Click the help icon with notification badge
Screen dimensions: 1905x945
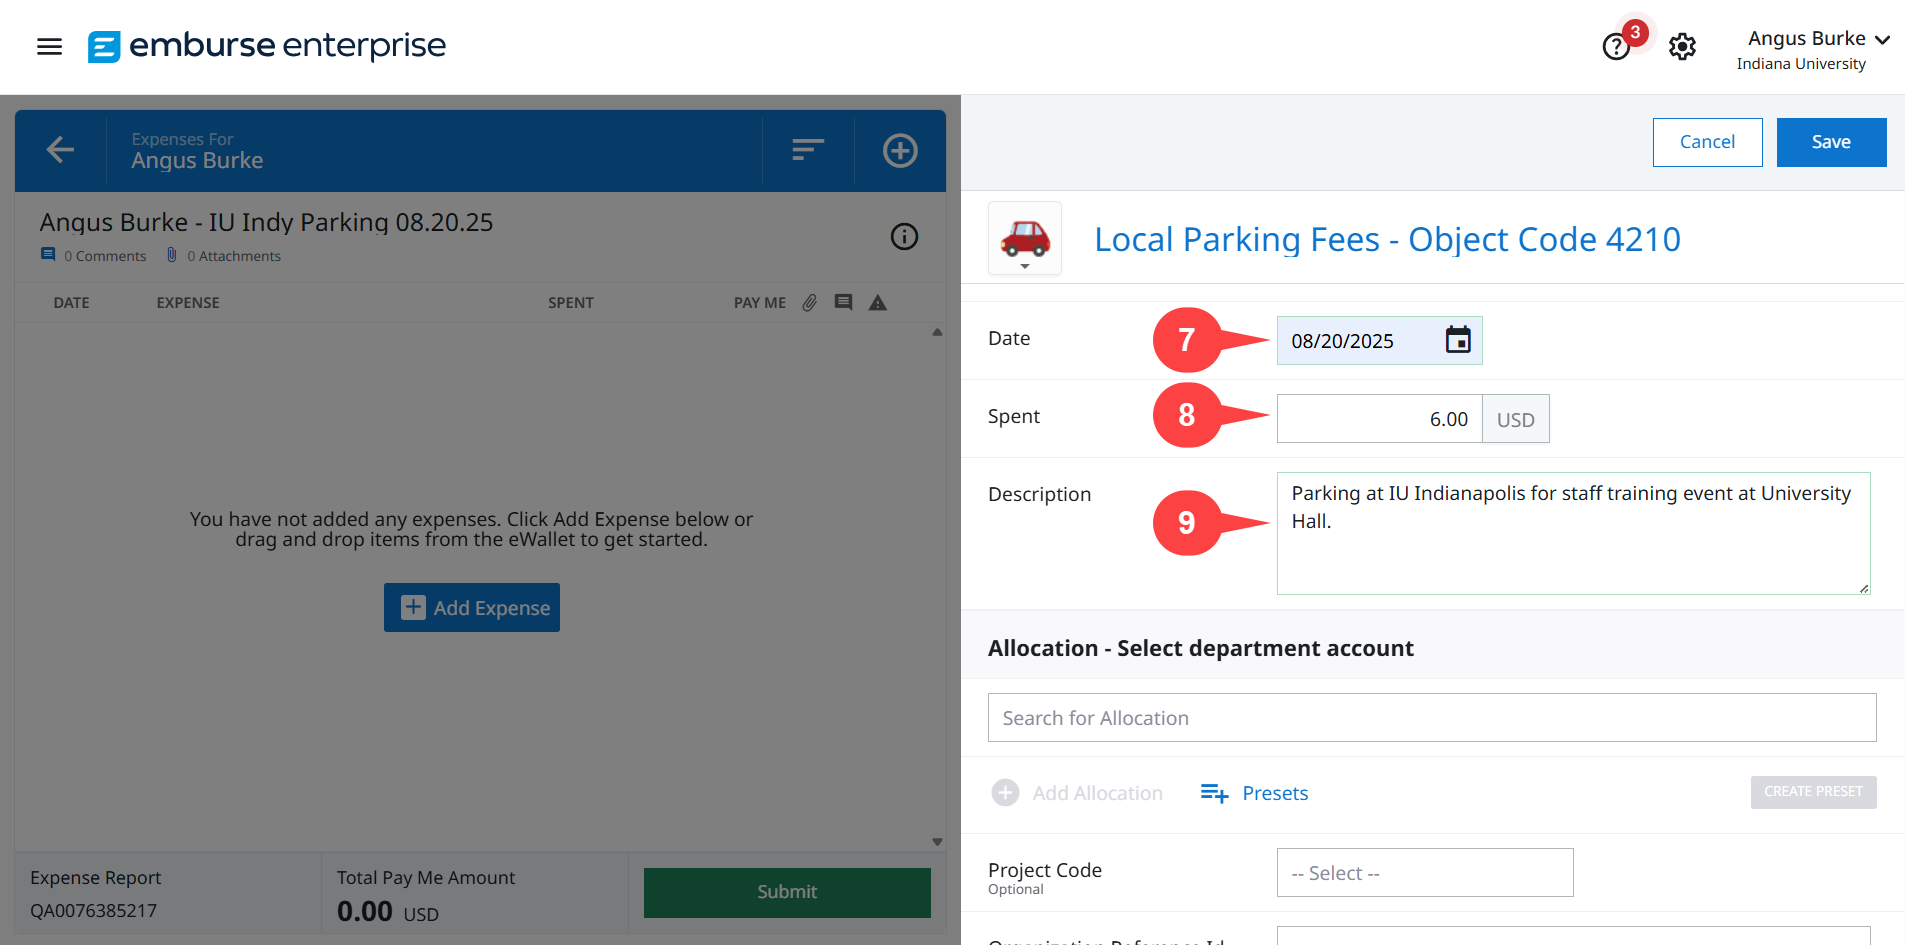point(1616,46)
